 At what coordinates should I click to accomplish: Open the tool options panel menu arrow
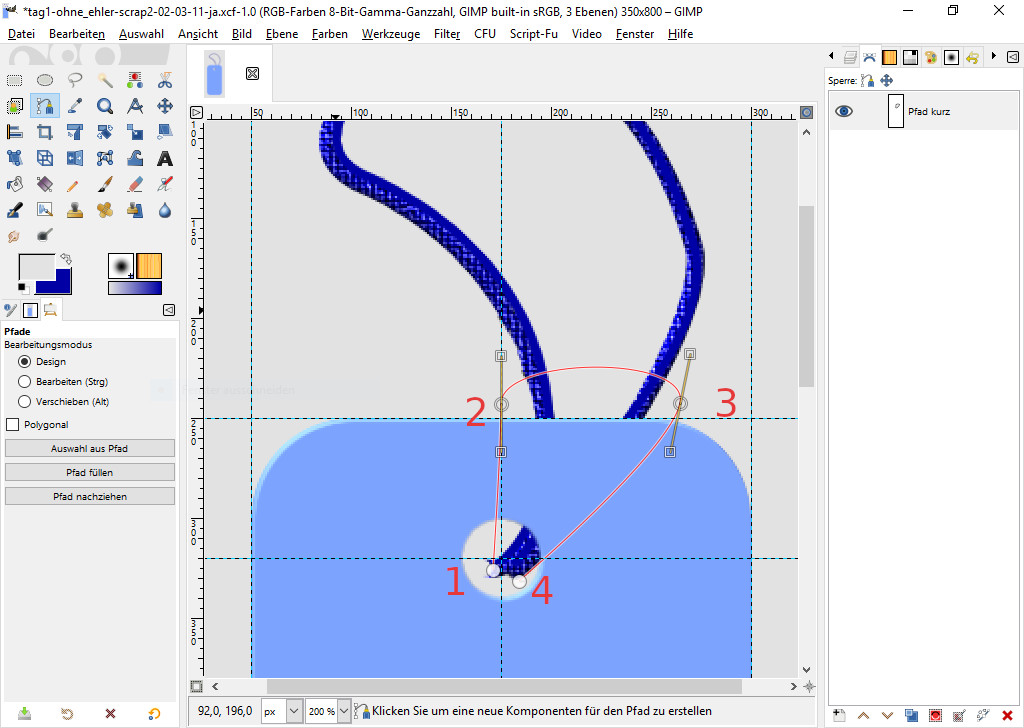click(168, 310)
